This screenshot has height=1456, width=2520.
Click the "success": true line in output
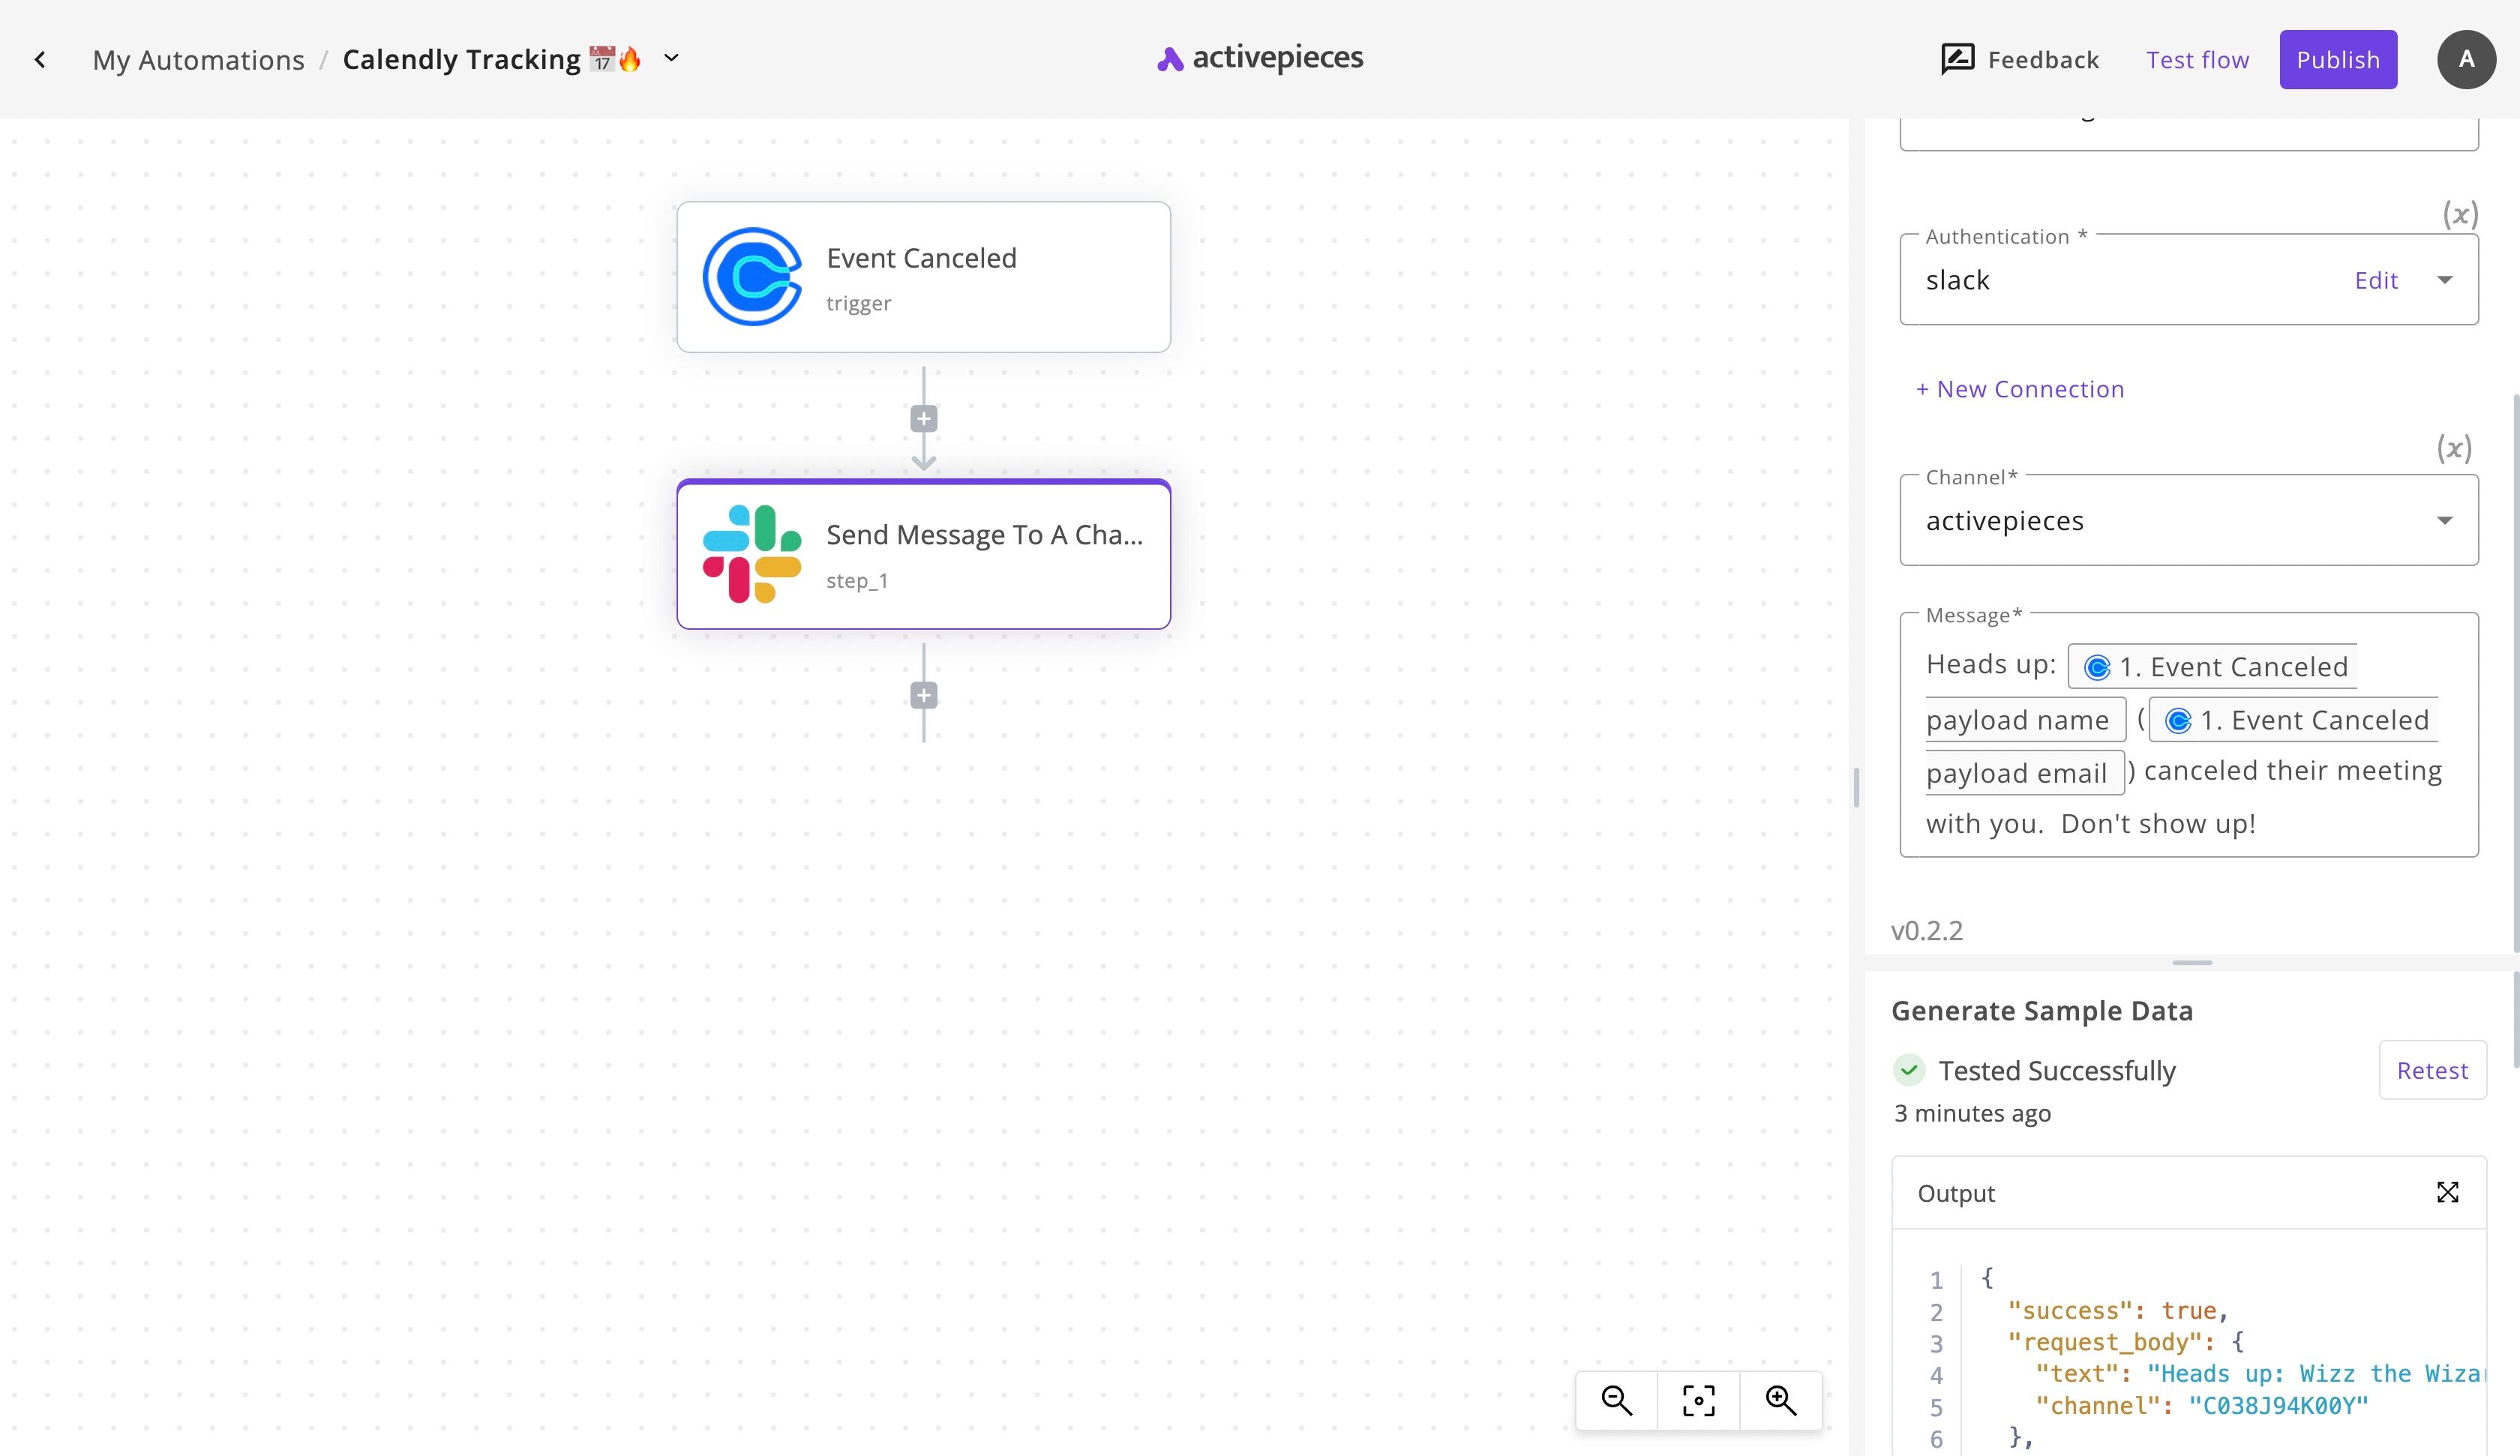click(2118, 1311)
